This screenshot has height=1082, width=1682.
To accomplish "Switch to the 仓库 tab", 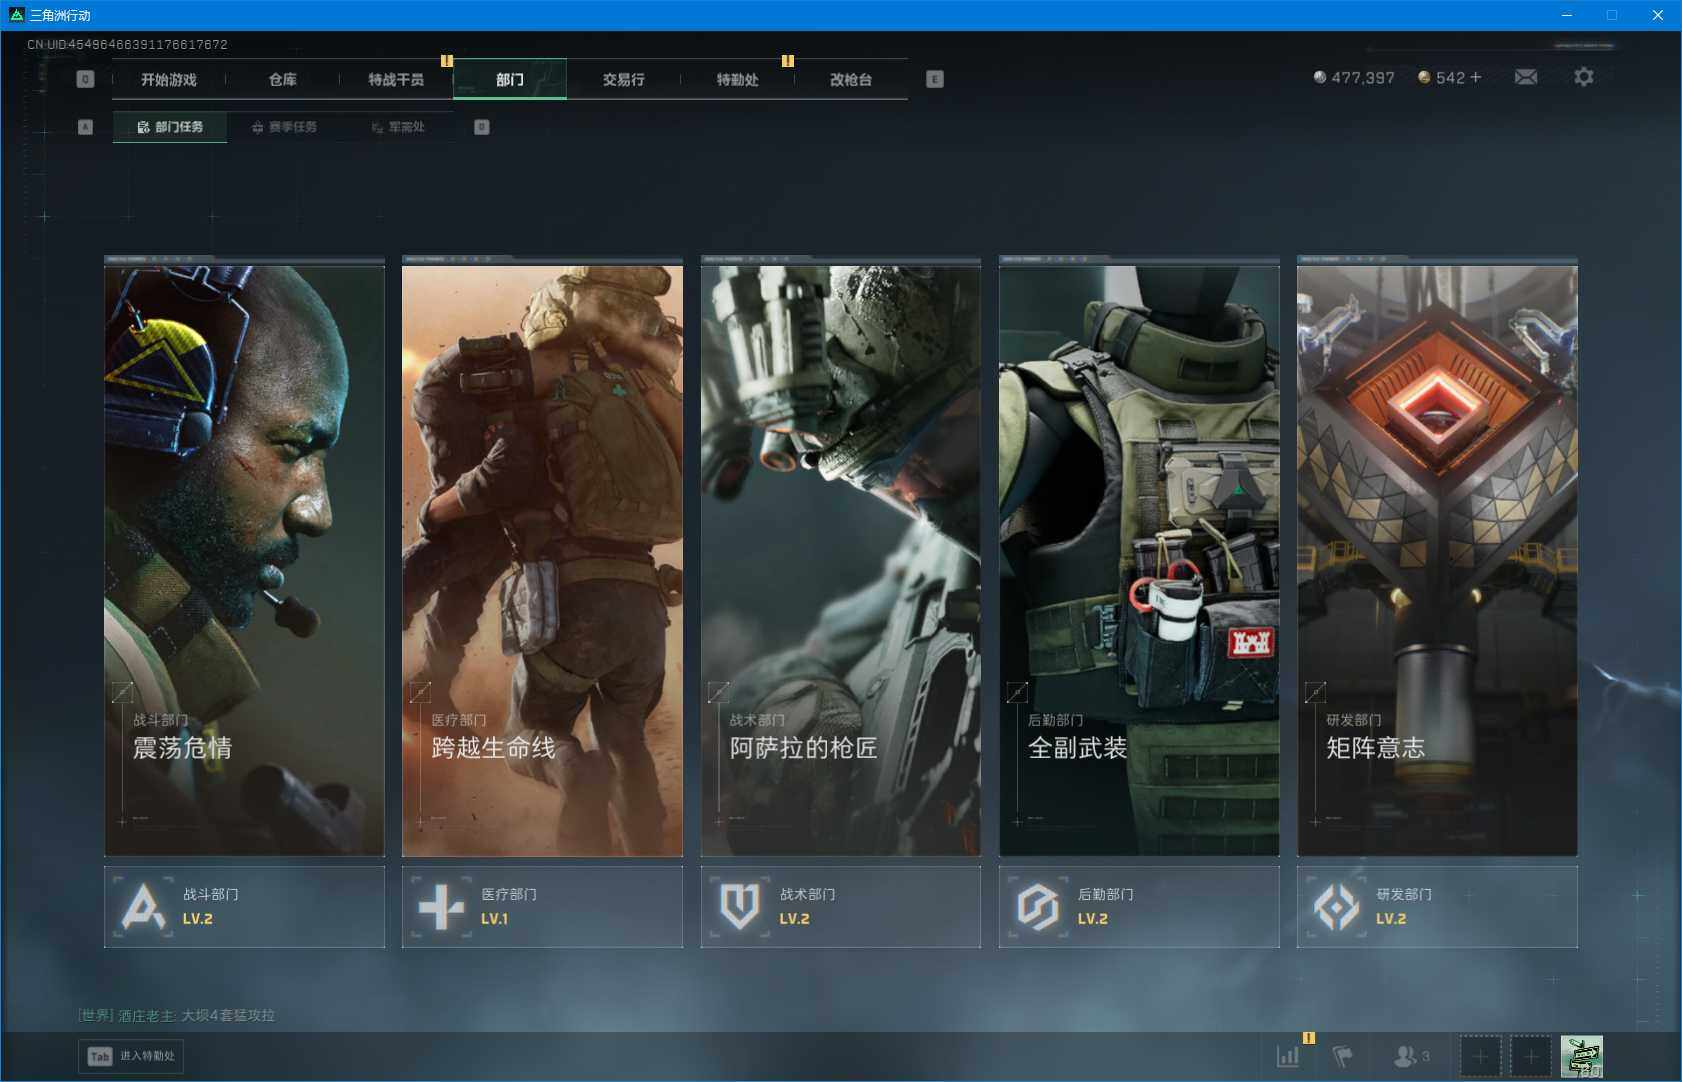I will point(283,79).
